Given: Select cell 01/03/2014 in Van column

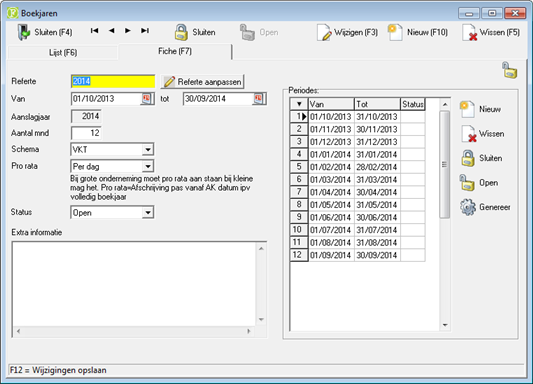Looking at the screenshot, I should [331, 180].
